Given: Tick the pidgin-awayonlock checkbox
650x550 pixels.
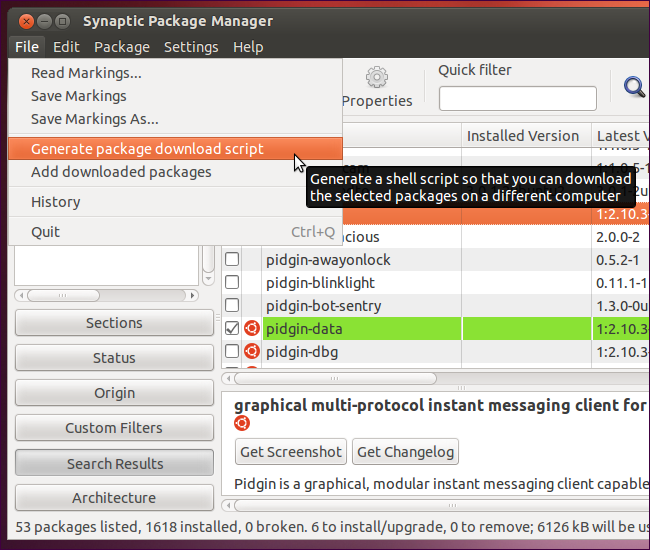Looking at the screenshot, I should [232, 259].
